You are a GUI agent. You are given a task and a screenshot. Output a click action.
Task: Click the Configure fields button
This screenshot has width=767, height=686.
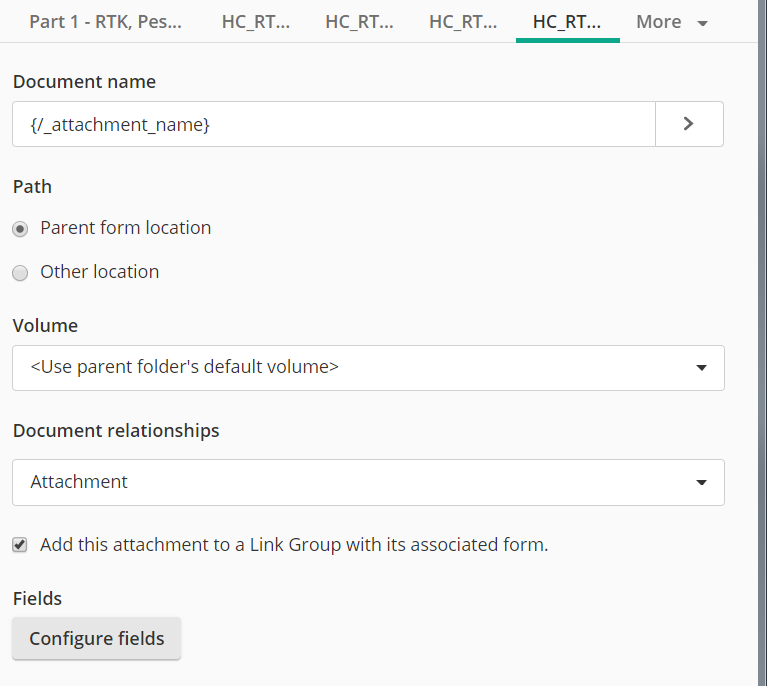(x=96, y=639)
